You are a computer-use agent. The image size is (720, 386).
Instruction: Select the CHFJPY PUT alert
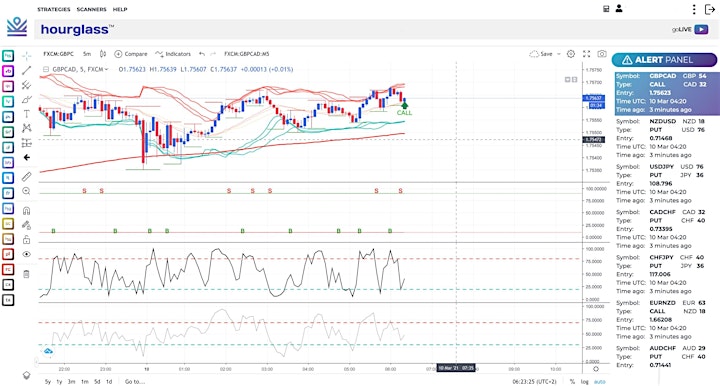[x=667, y=274]
